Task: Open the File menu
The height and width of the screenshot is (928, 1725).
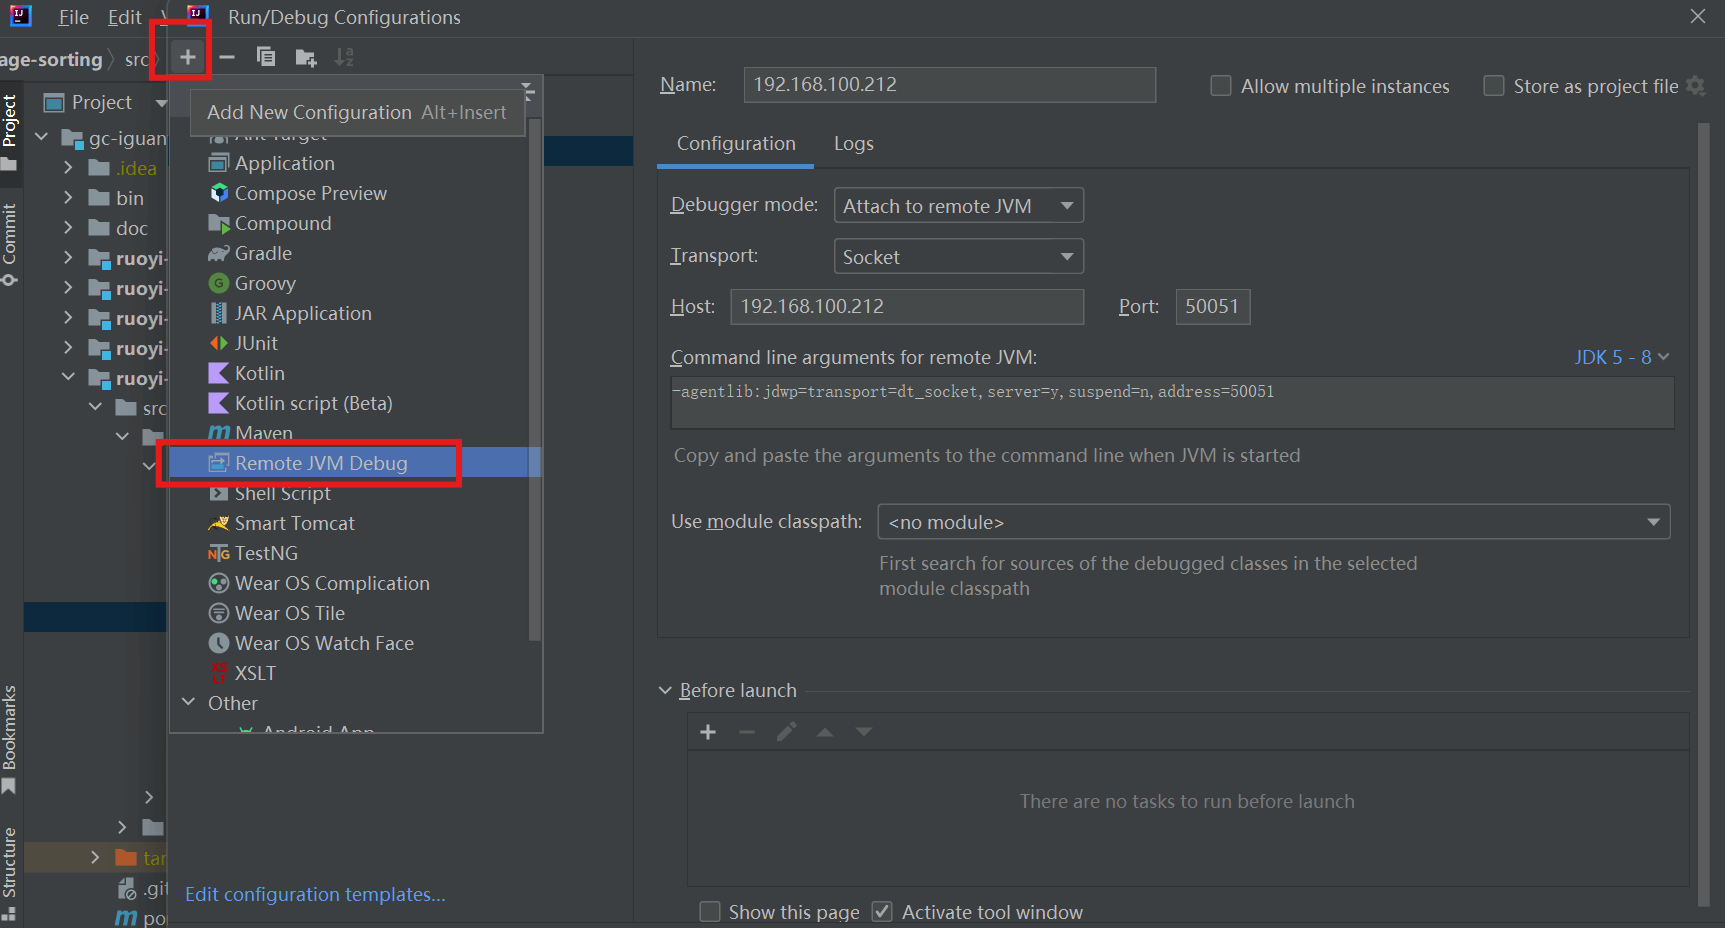Action: [x=73, y=17]
